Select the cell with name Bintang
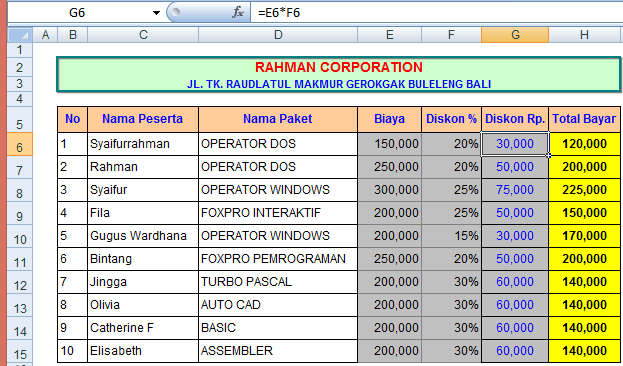 (x=143, y=259)
